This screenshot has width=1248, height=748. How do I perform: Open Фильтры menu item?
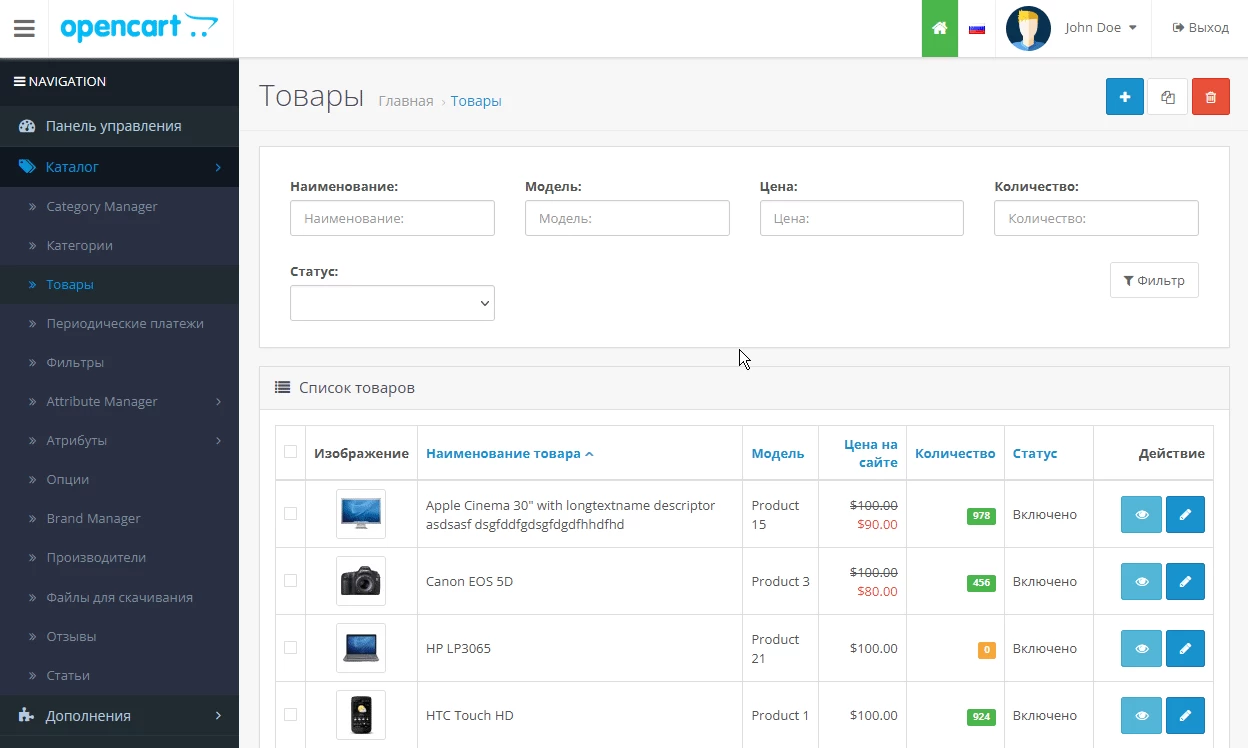(119, 362)
